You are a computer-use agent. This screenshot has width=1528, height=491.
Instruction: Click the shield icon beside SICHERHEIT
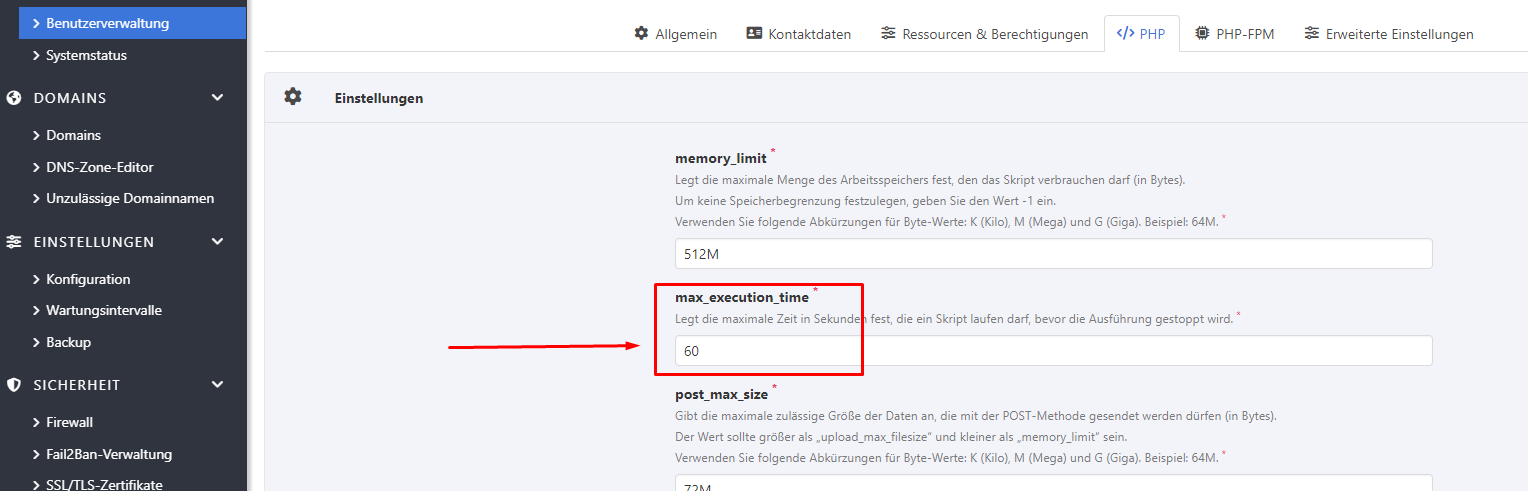14,385
